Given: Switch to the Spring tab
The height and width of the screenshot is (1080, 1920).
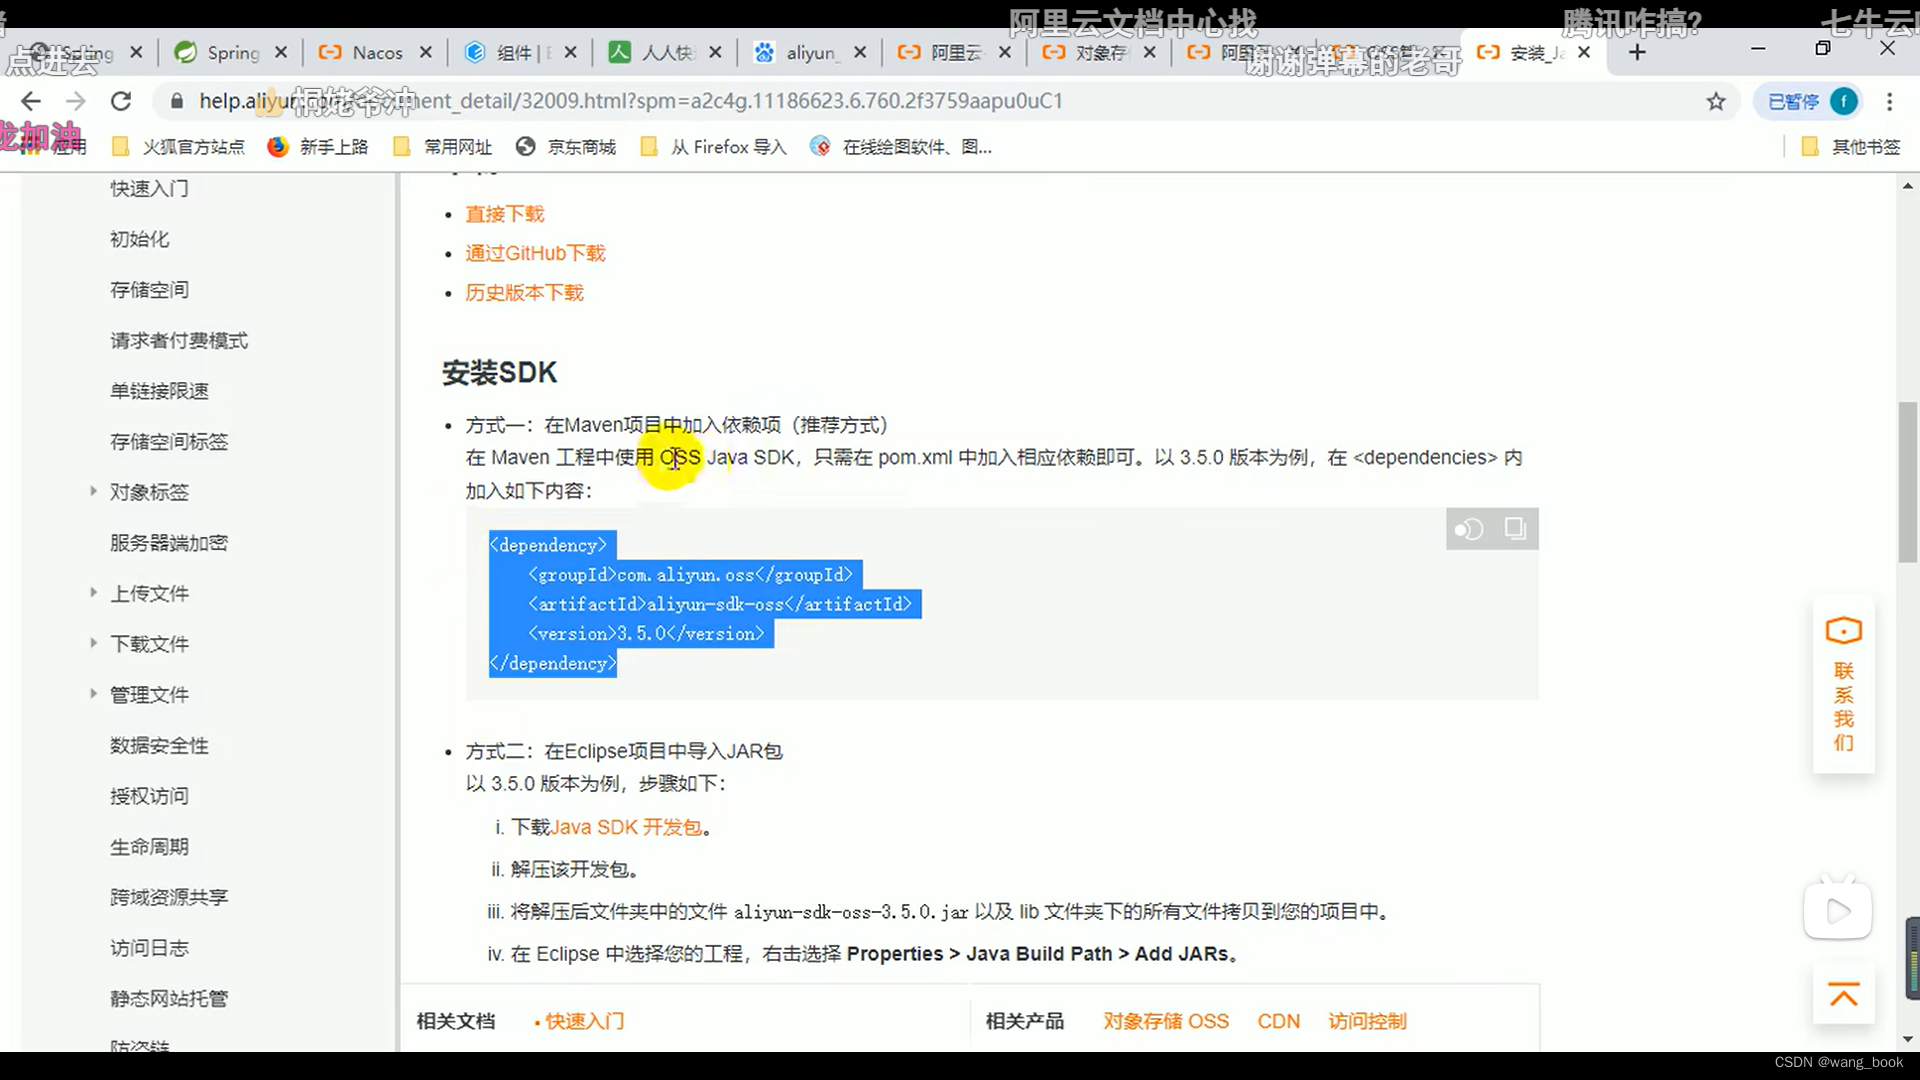Looking at the screenshot, I should [x=231, y=52].
